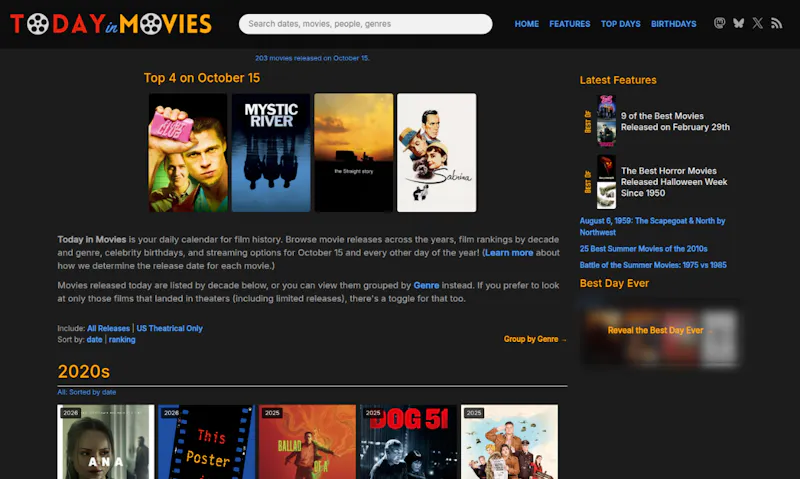
Task: Open the Mystic River poster
Action: 271,153
